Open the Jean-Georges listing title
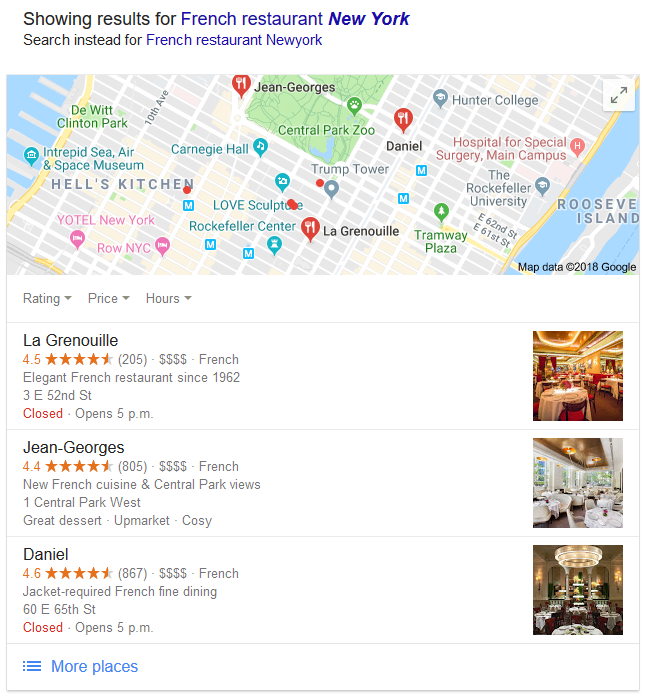This screenshot has width=645, height=697. [x=74, y=448]
